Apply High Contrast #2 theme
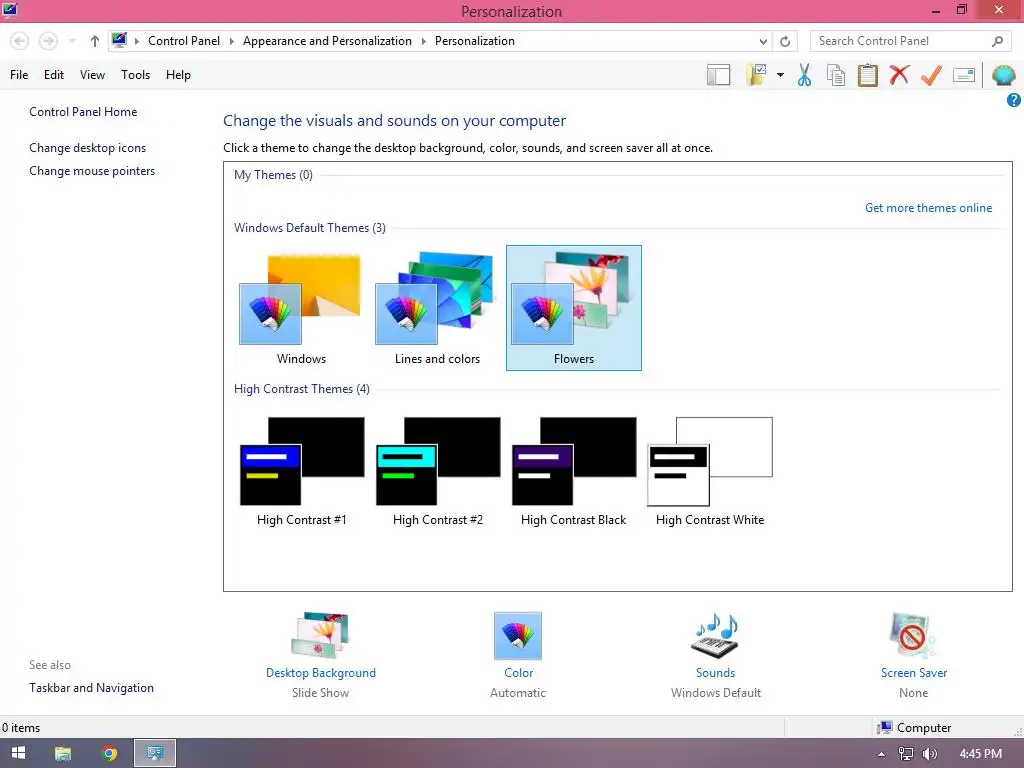 click(x=438, y=470)
